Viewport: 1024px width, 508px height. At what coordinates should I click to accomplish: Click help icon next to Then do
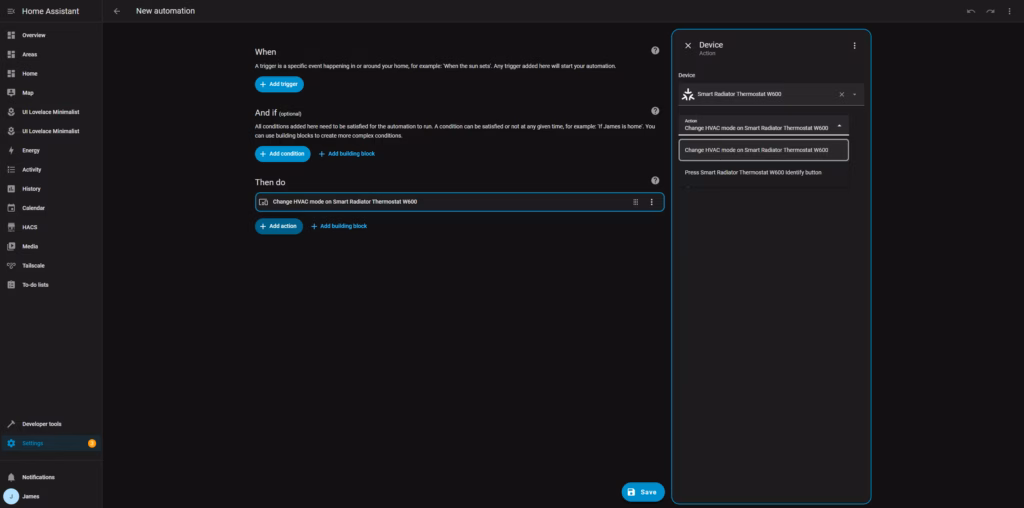[655, 181]
